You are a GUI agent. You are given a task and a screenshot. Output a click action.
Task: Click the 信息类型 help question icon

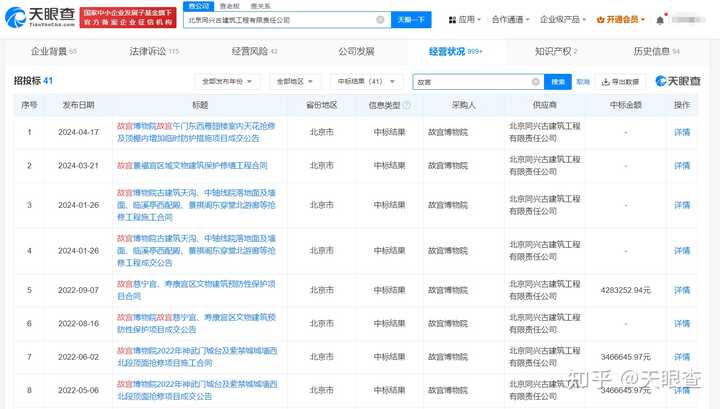406,105
